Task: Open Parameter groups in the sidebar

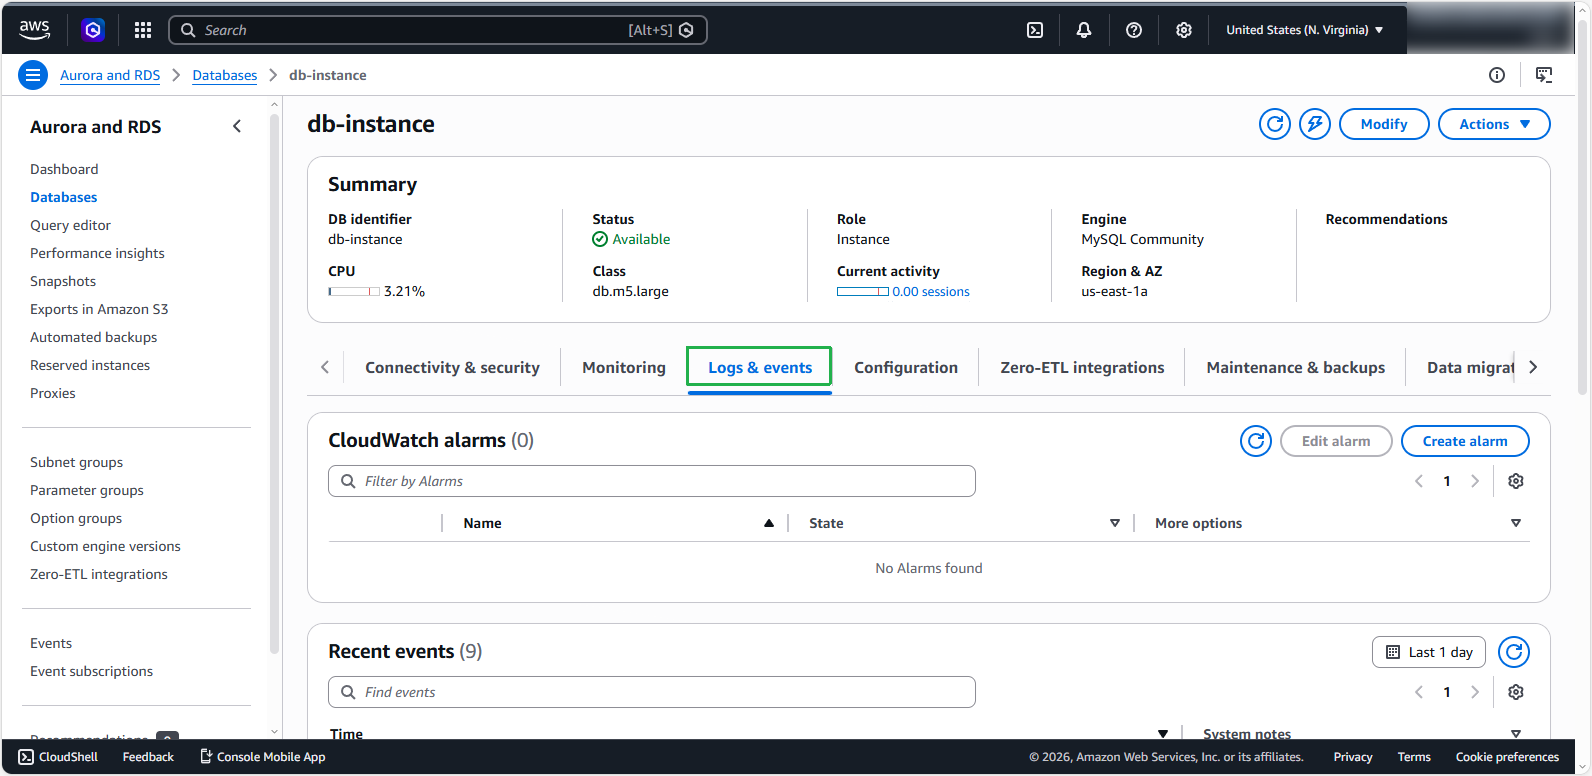Action: coord(87,490)
